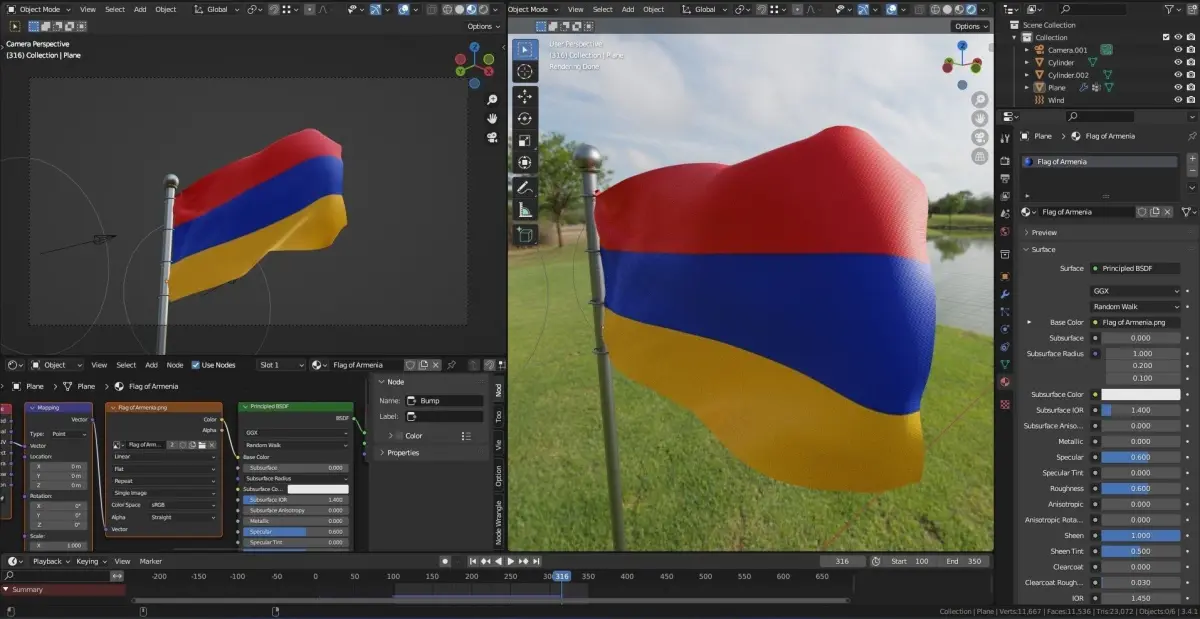The image size is (1200, 619).
Task: Click Base Color Flag of Armenia.png link
Action: click(x=1135, y=322)
